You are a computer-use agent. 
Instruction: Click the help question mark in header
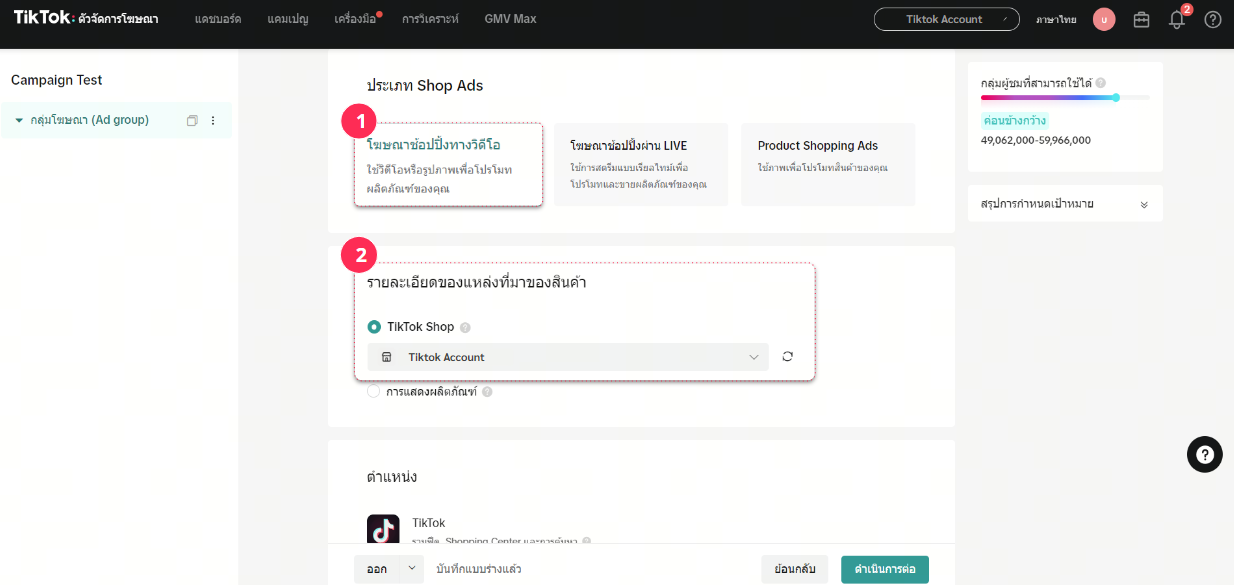click(x=1213, y=19)
